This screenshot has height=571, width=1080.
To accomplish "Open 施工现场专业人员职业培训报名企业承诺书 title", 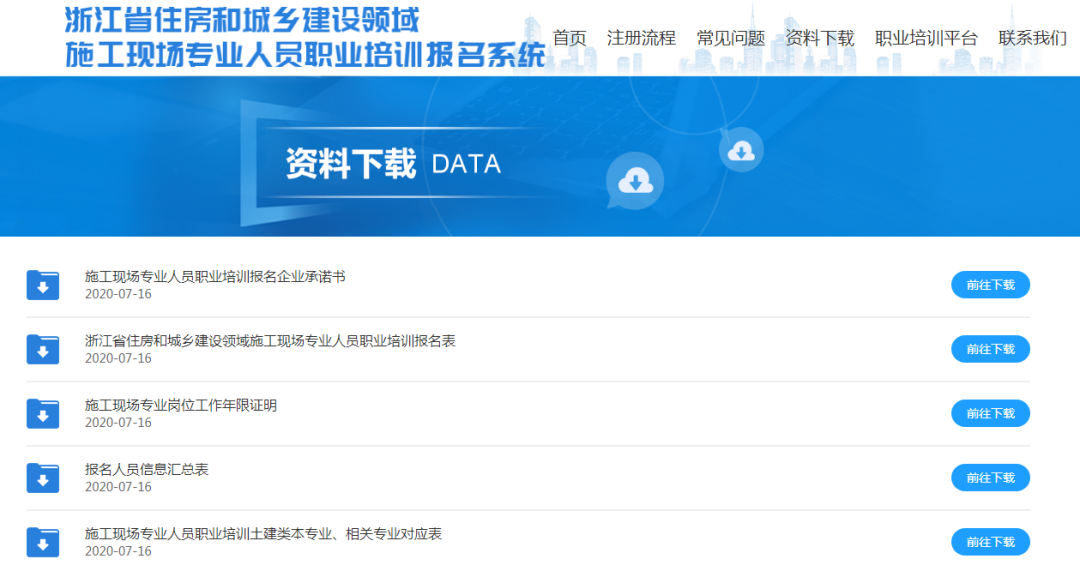I will click(215, 277).
